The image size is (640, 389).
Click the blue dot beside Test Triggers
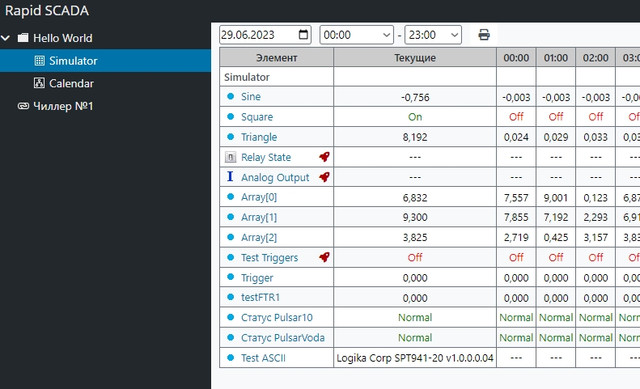point(231,258)
